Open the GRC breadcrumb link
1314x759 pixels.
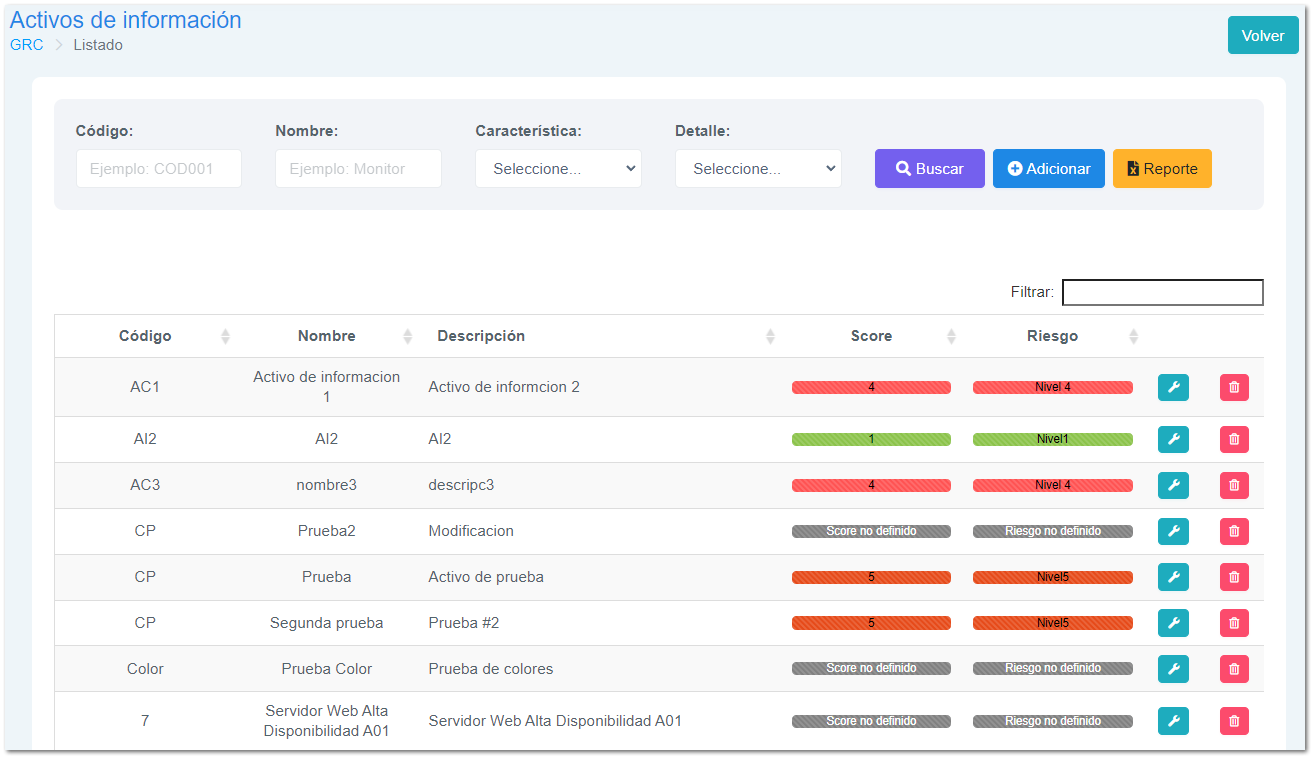point(27,45)
